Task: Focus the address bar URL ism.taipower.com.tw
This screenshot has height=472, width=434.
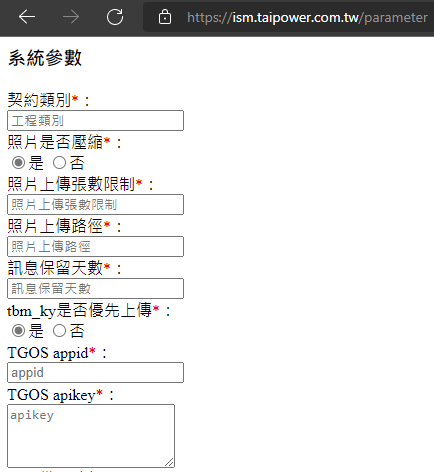Action: pos(307,17)
